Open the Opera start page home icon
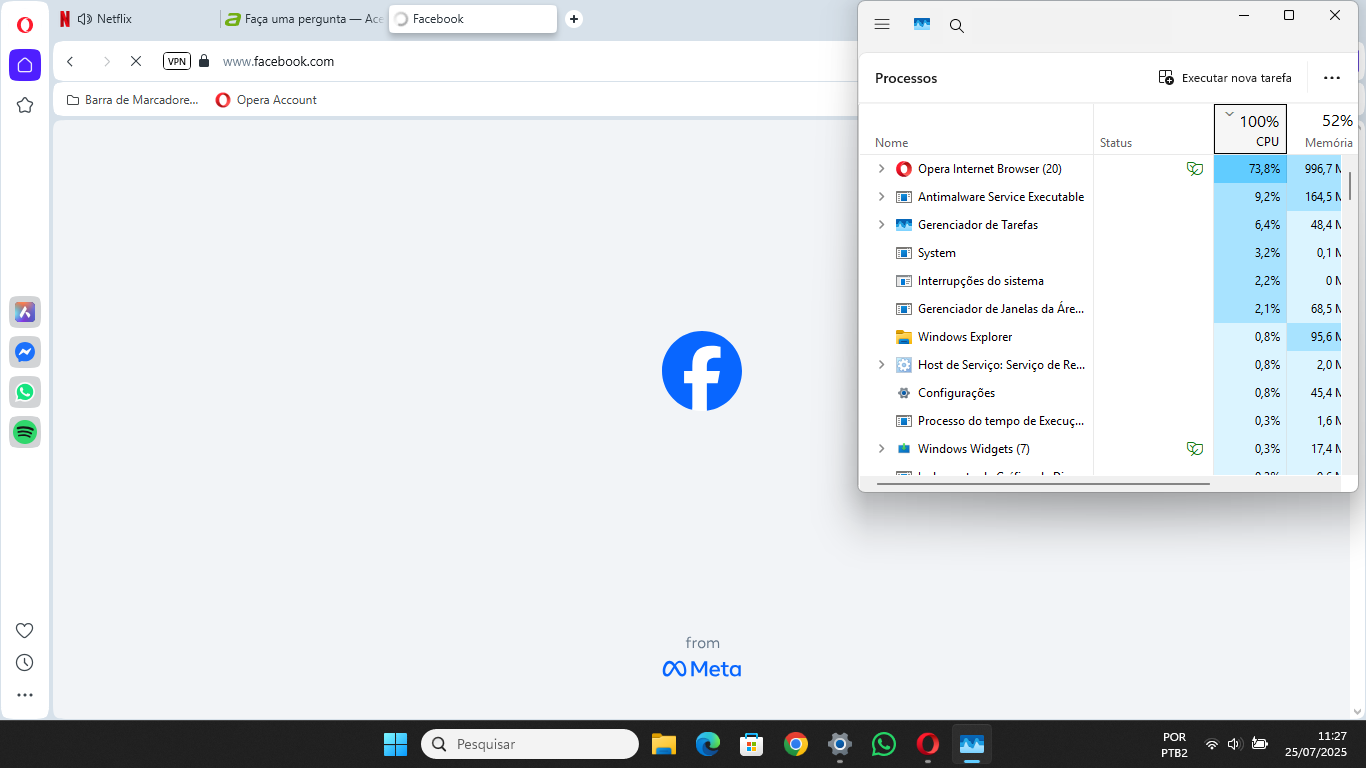The image size is (1366, 768). click(25, 65)
